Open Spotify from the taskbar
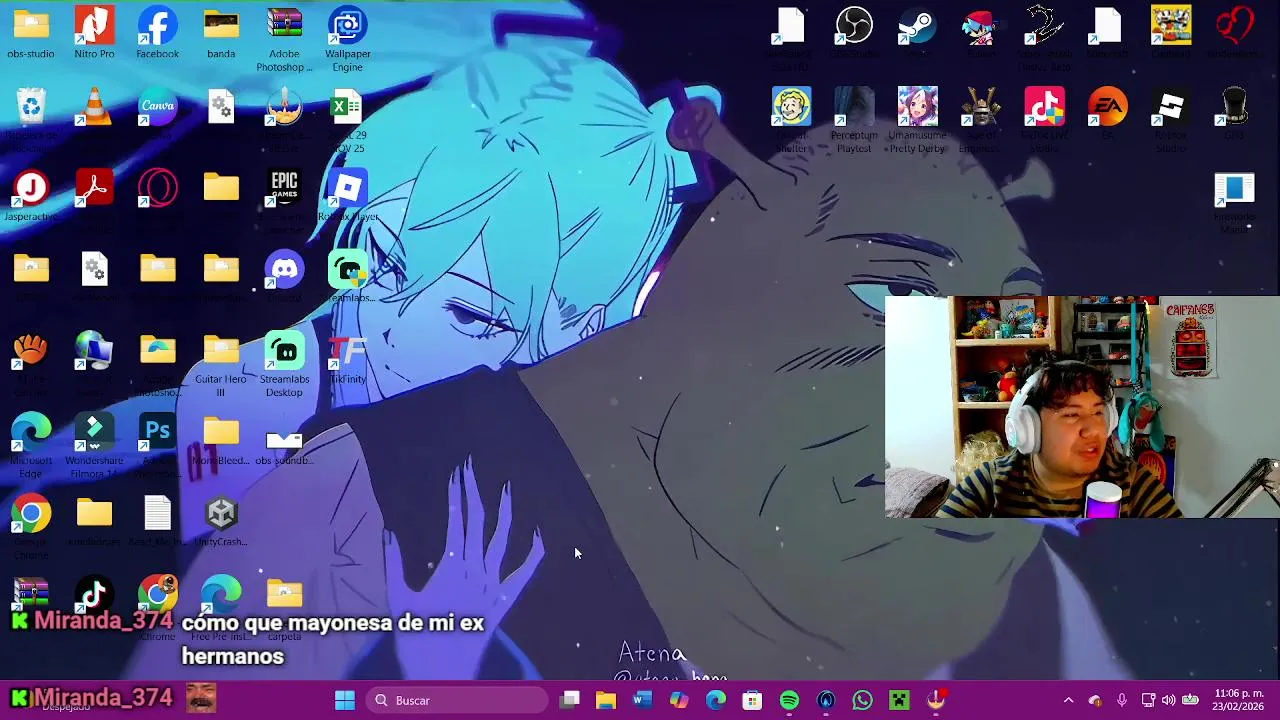The image size is (1280, 720). coord(789,700)
